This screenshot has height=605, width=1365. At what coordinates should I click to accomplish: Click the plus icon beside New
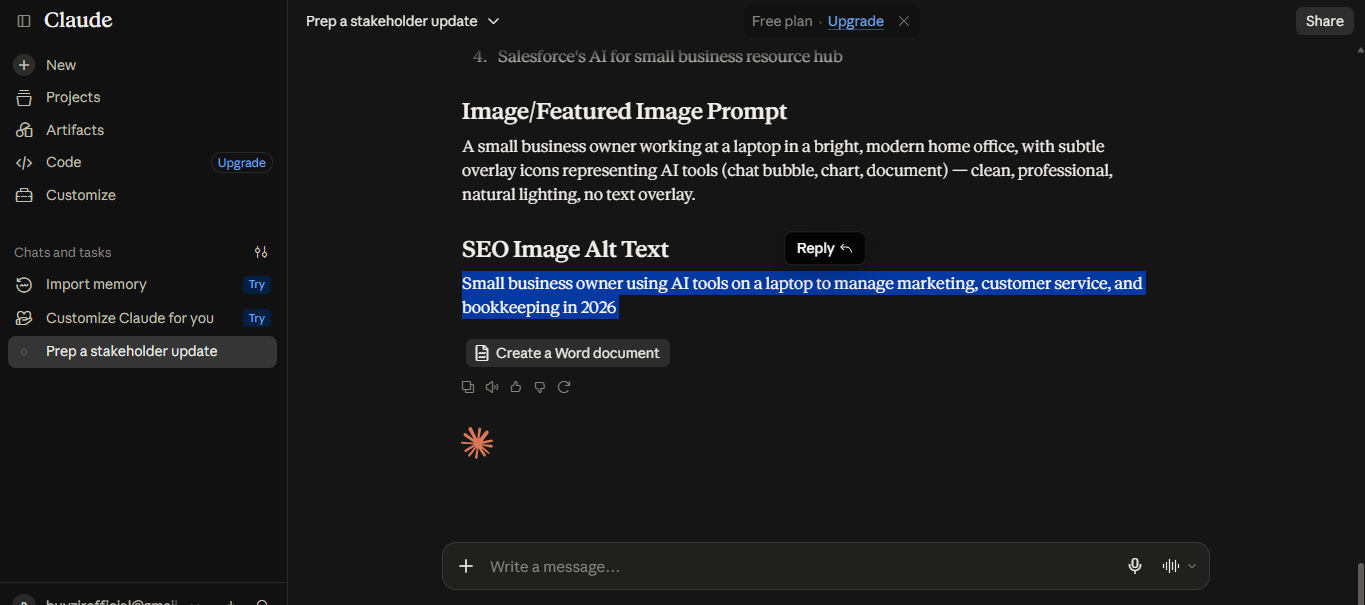[x=24, y=65]
